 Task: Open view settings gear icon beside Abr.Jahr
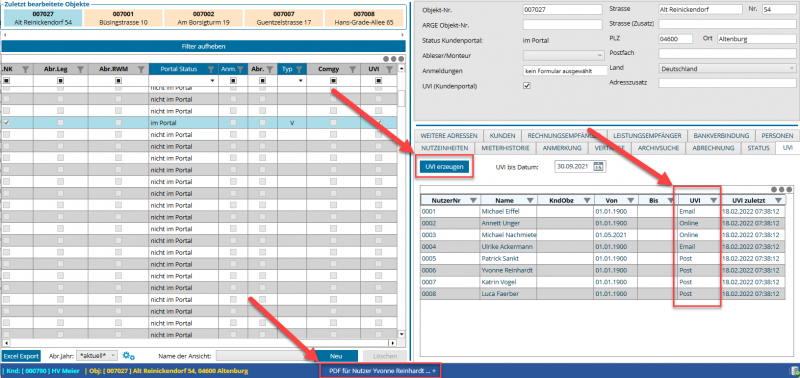[x=129, y=356]
